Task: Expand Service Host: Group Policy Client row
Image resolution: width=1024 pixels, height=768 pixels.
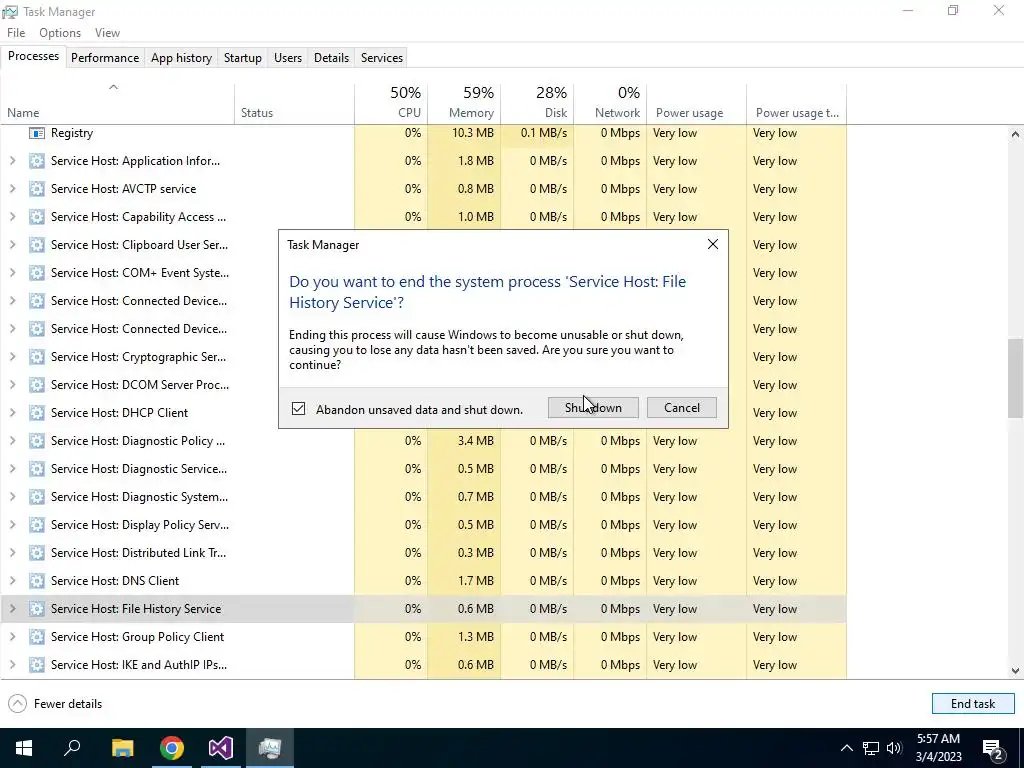Action: click(x=12, y=637)
